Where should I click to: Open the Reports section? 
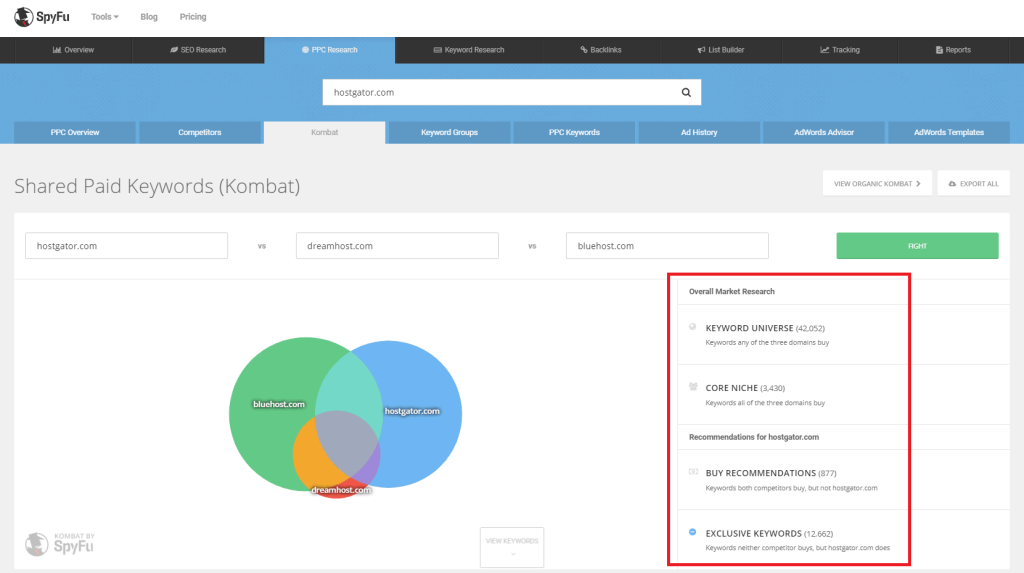click(953, 50)
